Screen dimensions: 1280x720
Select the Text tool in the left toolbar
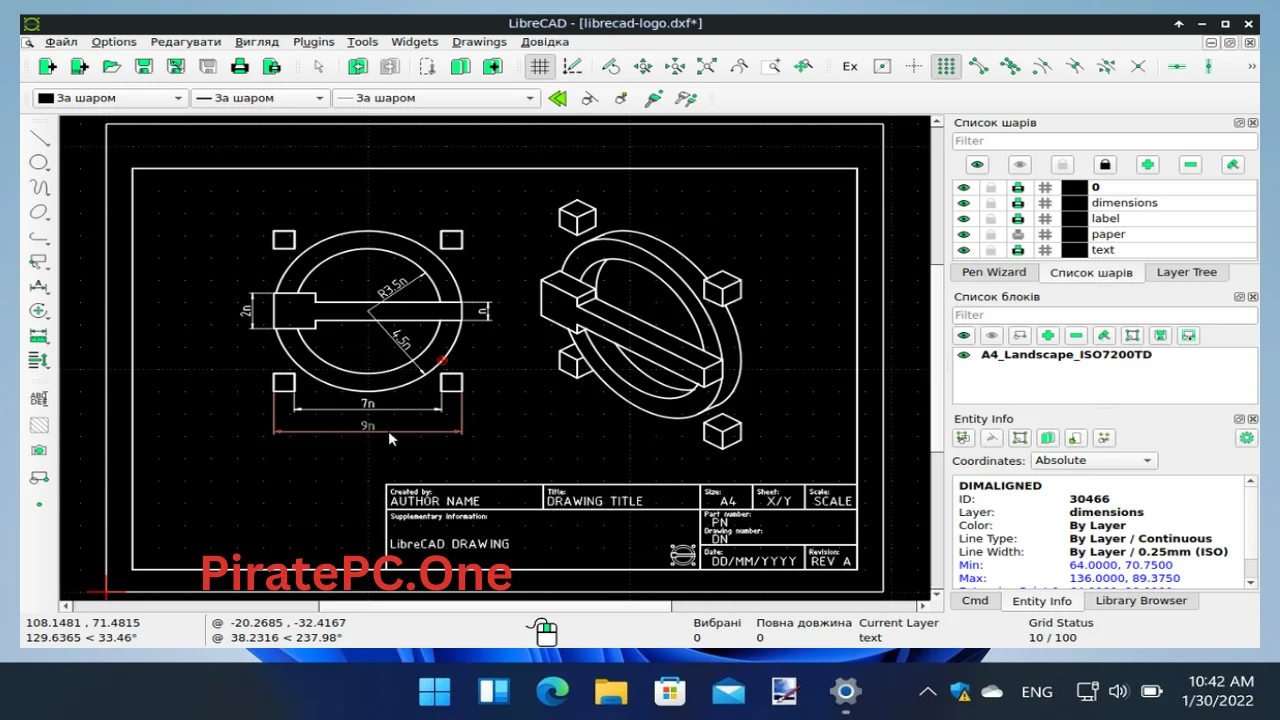pyautogui.click(x=39, y=397)
